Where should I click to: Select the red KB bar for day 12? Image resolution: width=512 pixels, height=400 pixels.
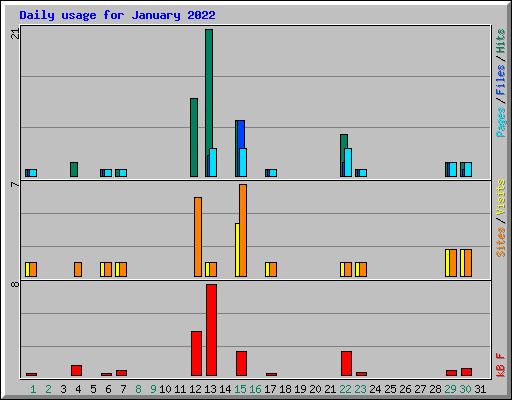196,354
